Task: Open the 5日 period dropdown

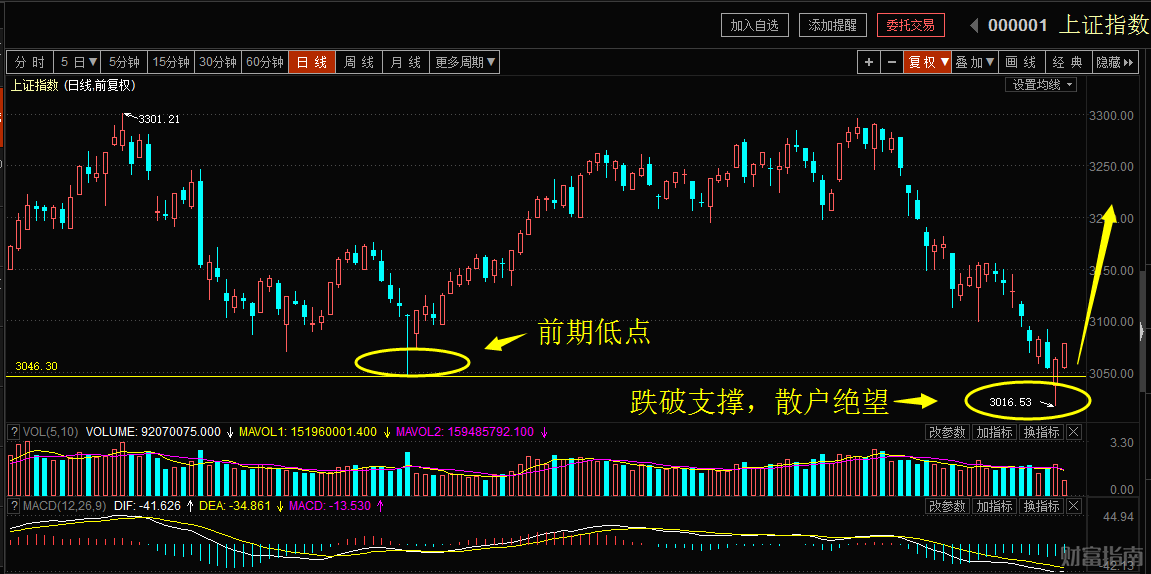Action: (x=79, y=62)
